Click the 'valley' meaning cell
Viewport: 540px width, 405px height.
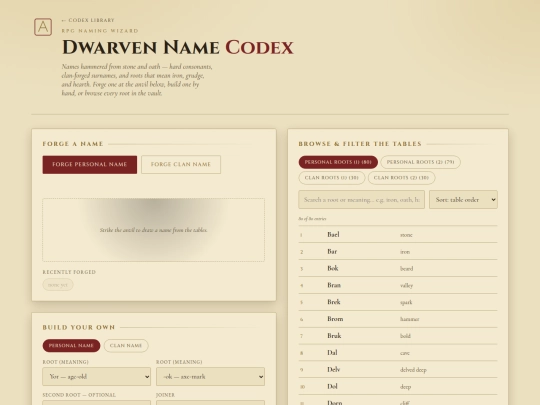[406, 285]
